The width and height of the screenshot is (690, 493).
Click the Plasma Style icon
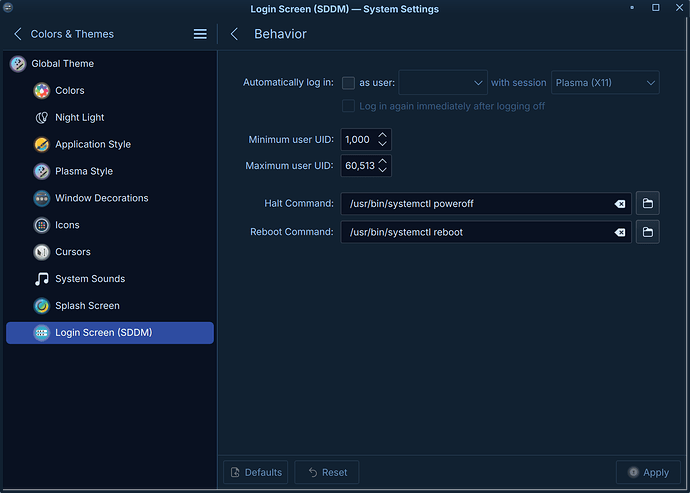click(x=41, y=171)
